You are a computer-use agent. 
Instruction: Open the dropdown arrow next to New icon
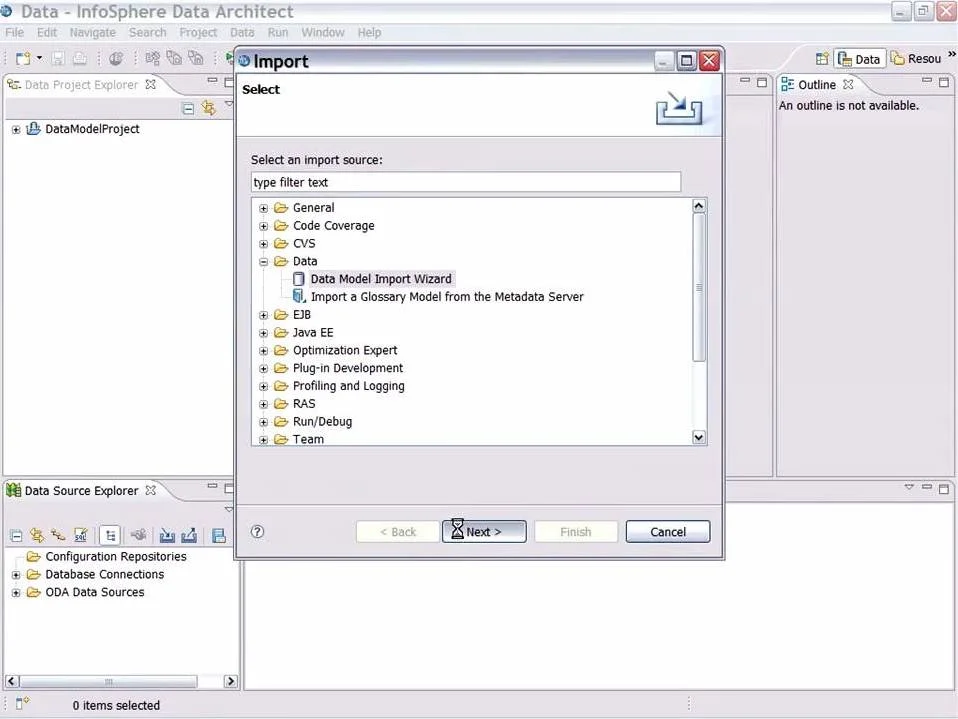[x=40, y=59]
